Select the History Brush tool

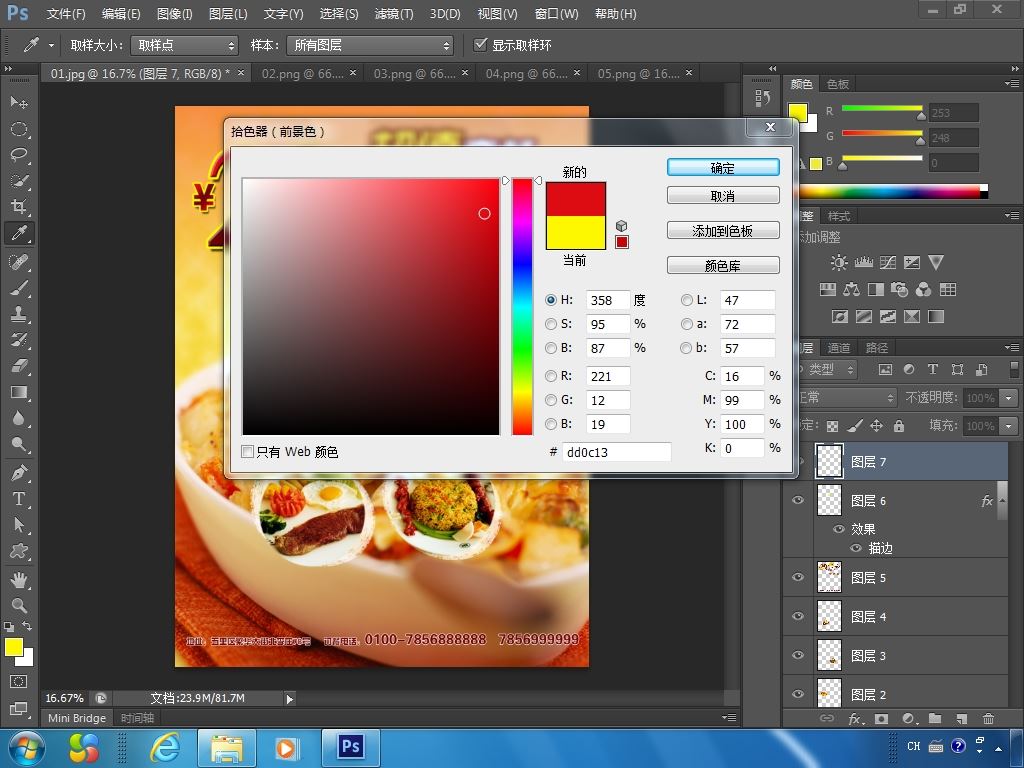(18, 340)
